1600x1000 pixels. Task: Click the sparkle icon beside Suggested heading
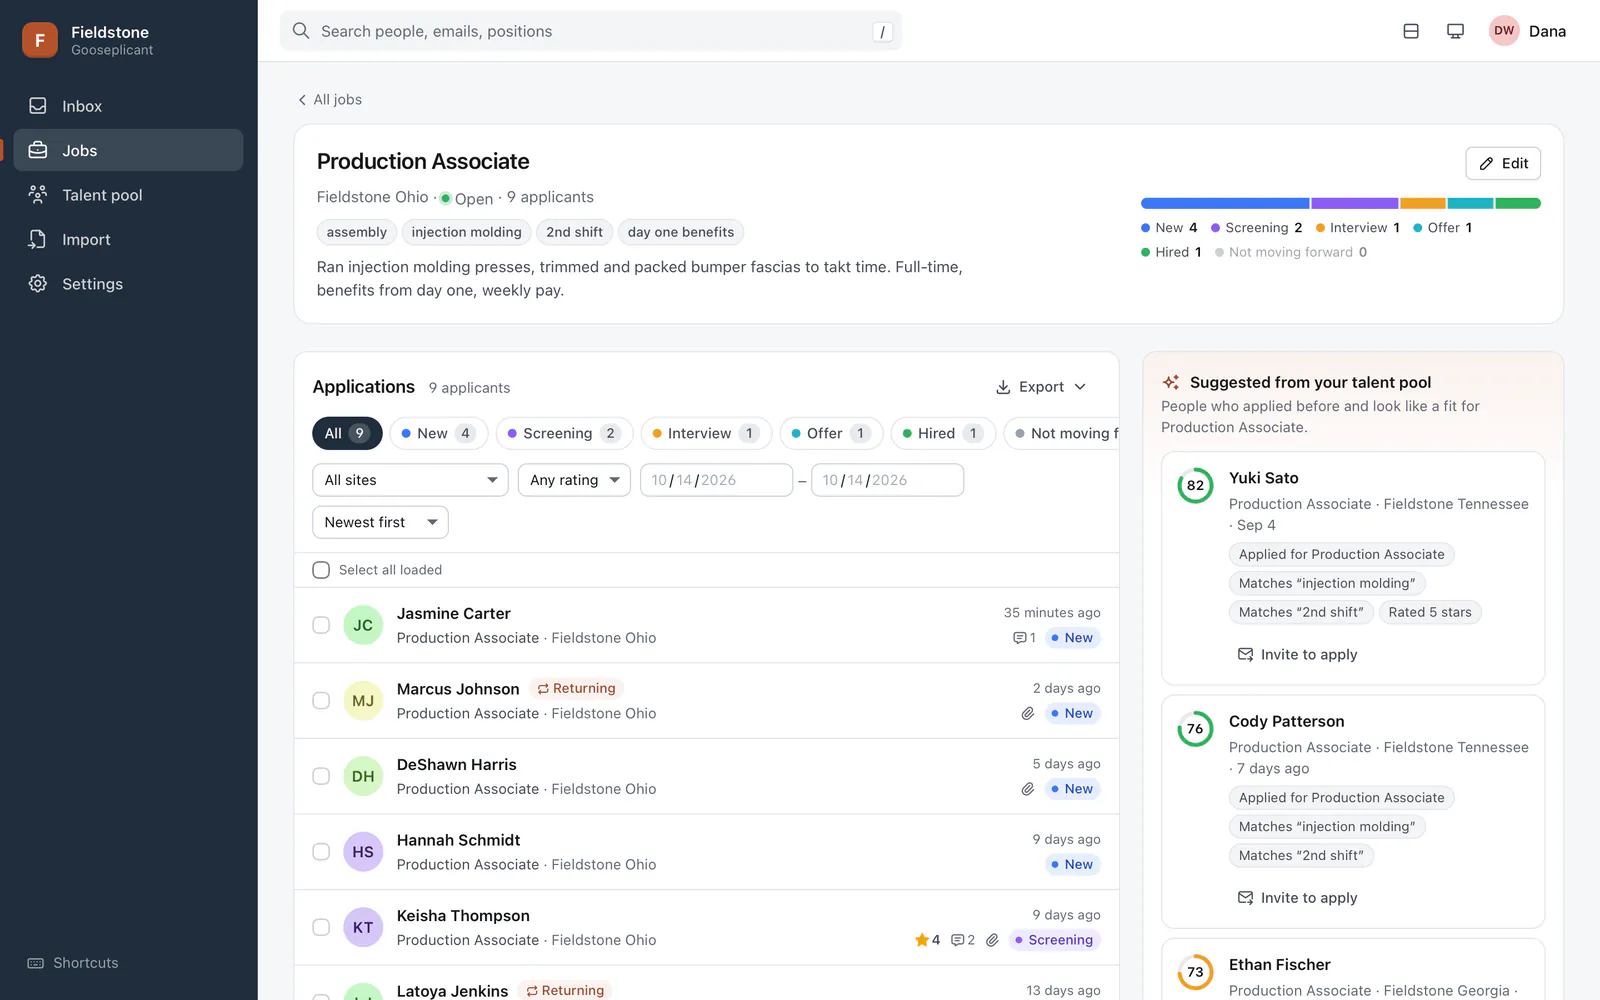[1171, 382]
